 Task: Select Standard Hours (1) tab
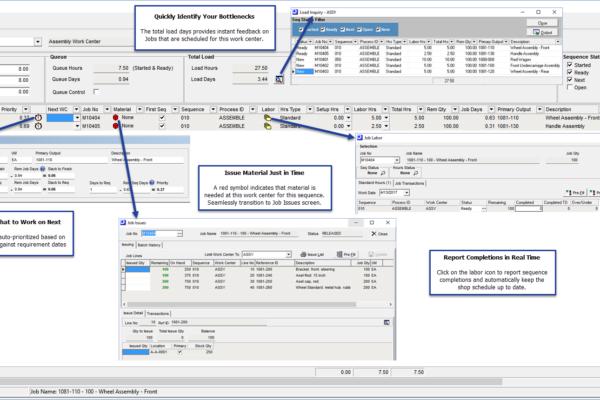[375, 183]
